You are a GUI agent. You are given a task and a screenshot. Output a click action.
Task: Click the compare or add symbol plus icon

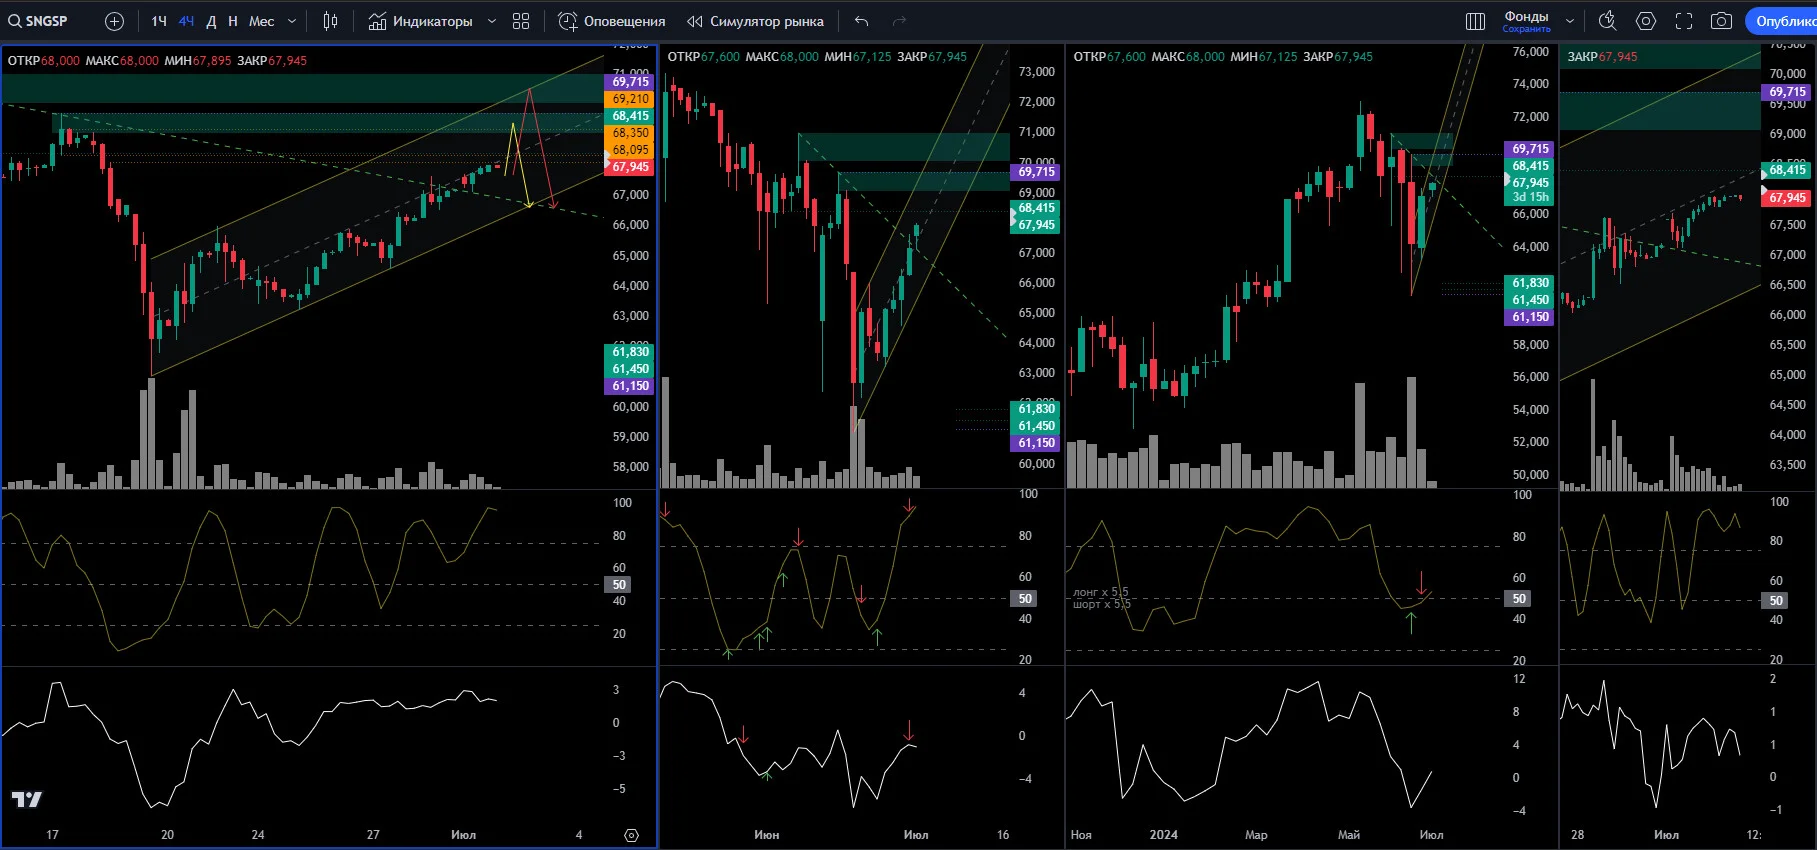click(x=114, y=21)
